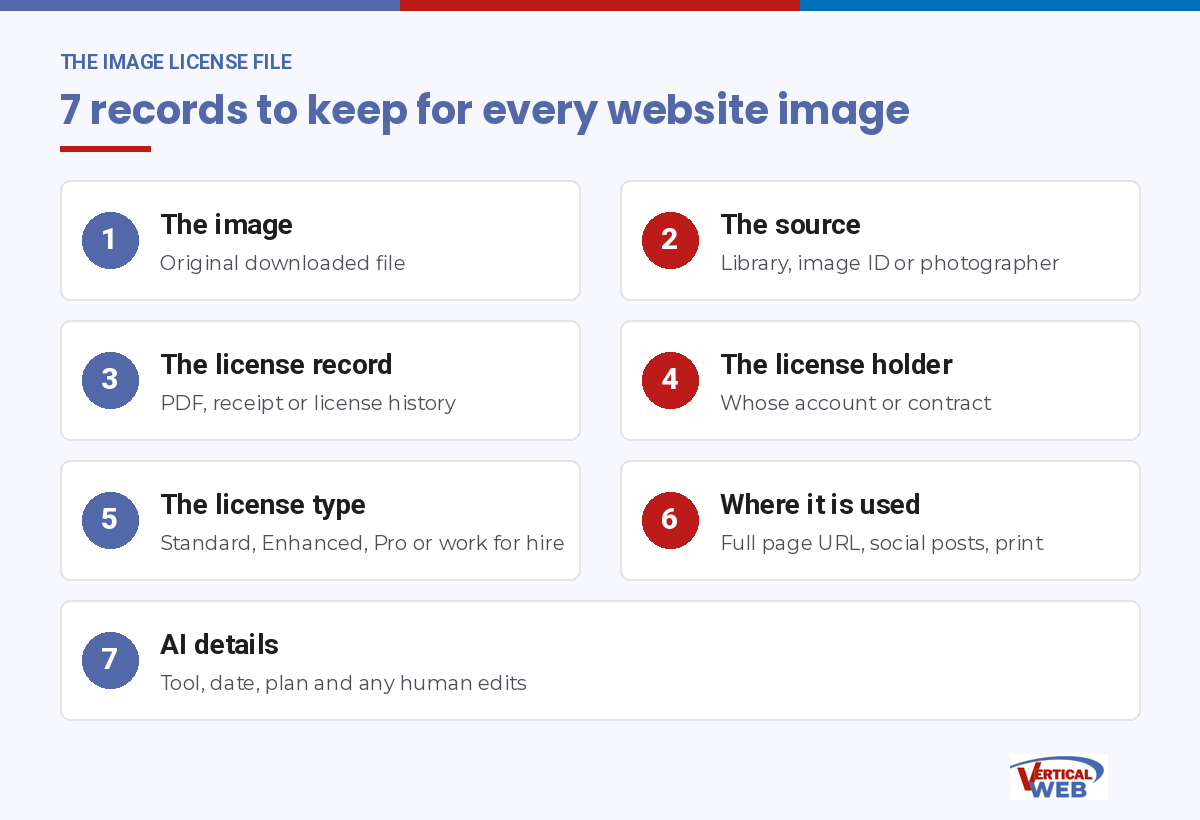Click the Vertical Web logo
Viewport: 1200px width, 820px height.
pyautogui.click(x=1058, y=777)
